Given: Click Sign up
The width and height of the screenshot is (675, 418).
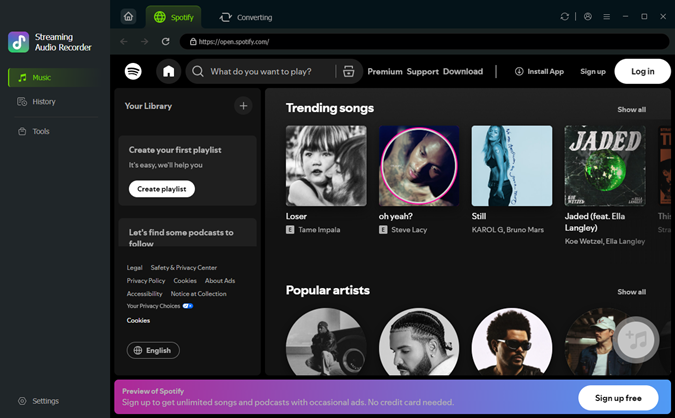Looking at the screenshot, I should (593, 71).
